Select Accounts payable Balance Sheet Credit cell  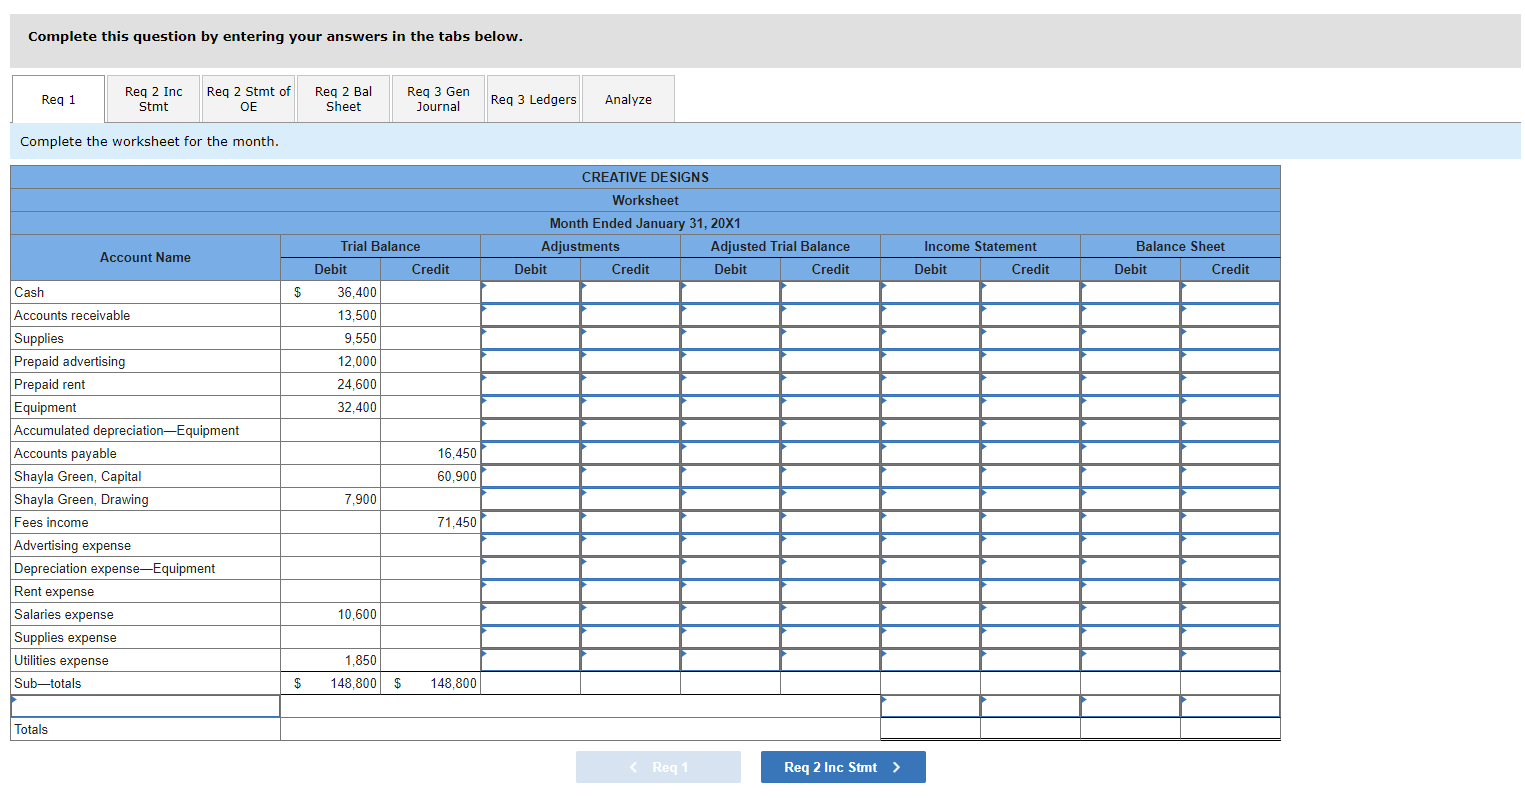point(1230,453)
